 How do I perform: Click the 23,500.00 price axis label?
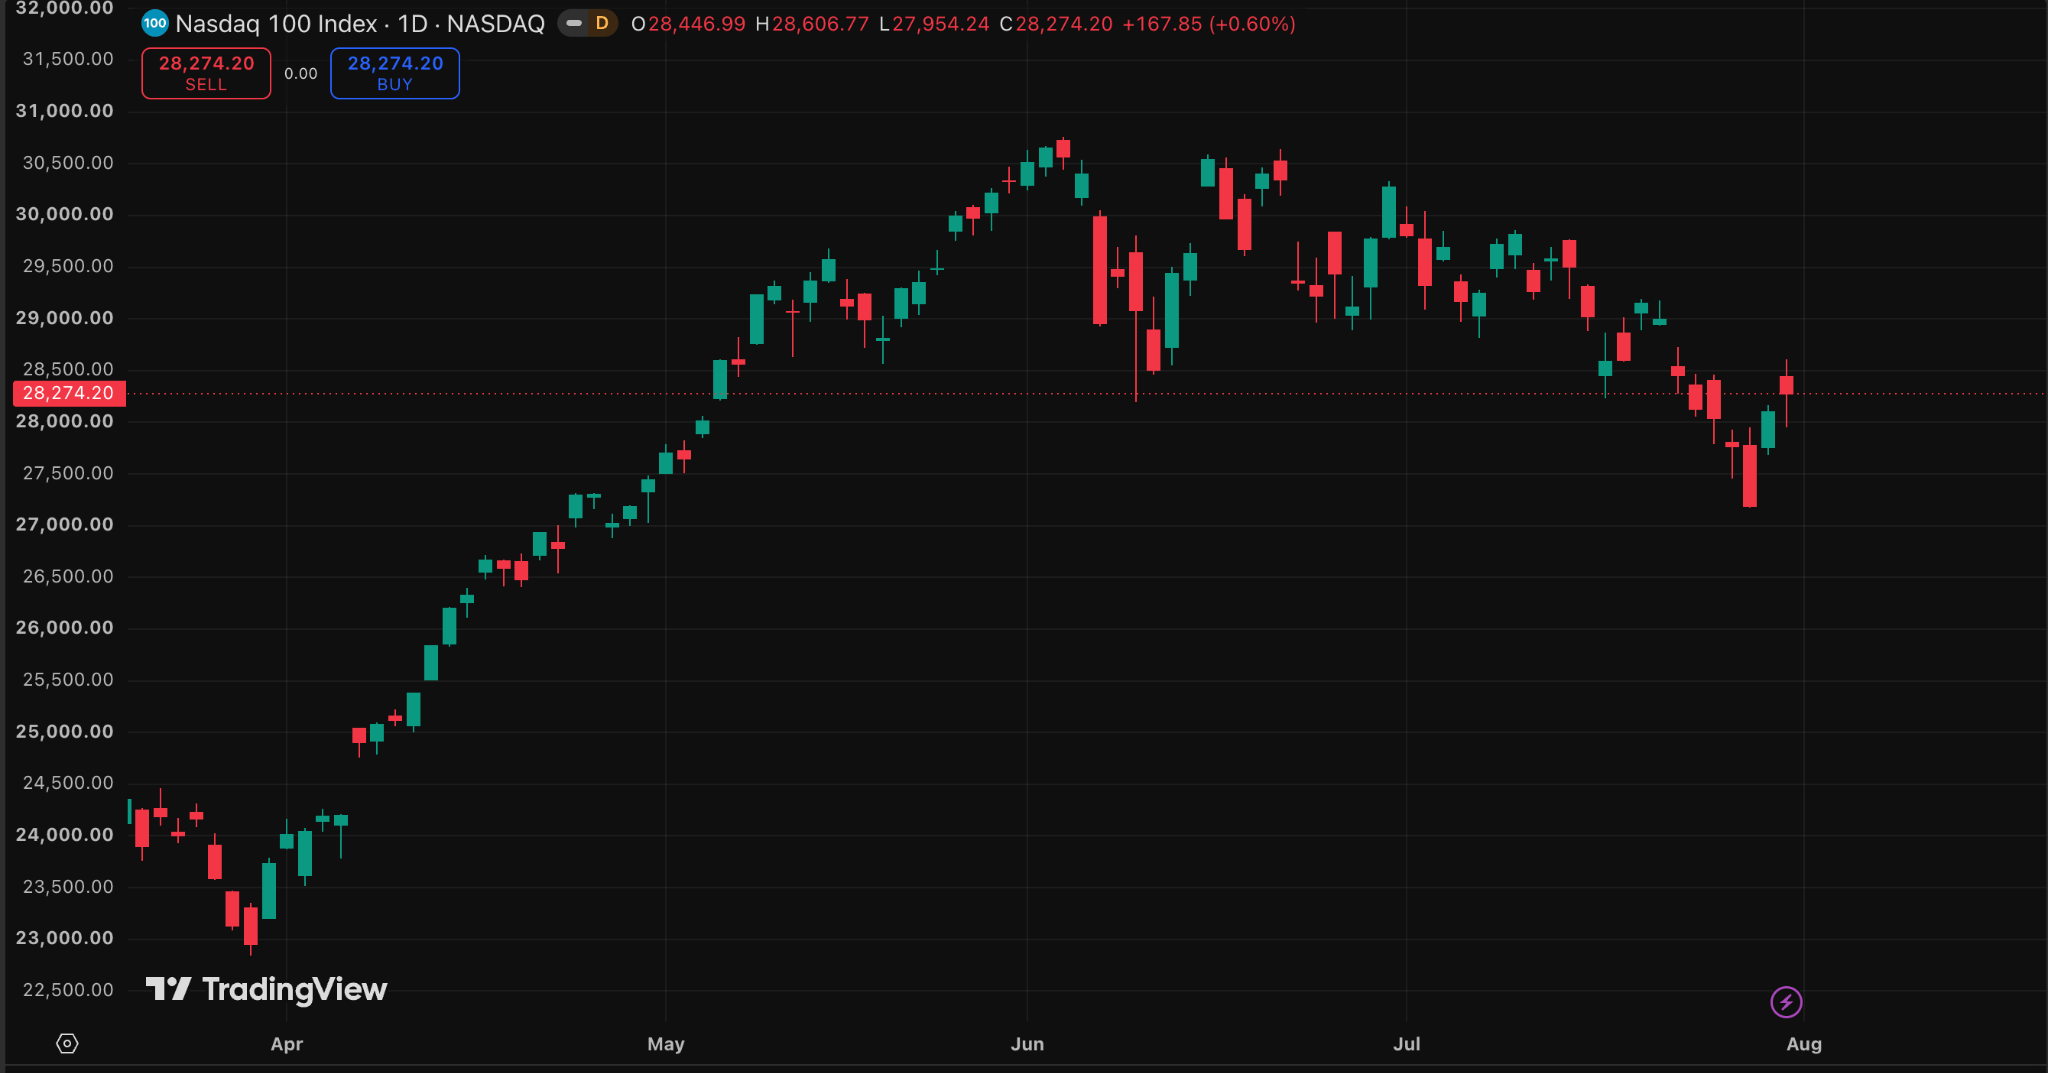[68, 887]
